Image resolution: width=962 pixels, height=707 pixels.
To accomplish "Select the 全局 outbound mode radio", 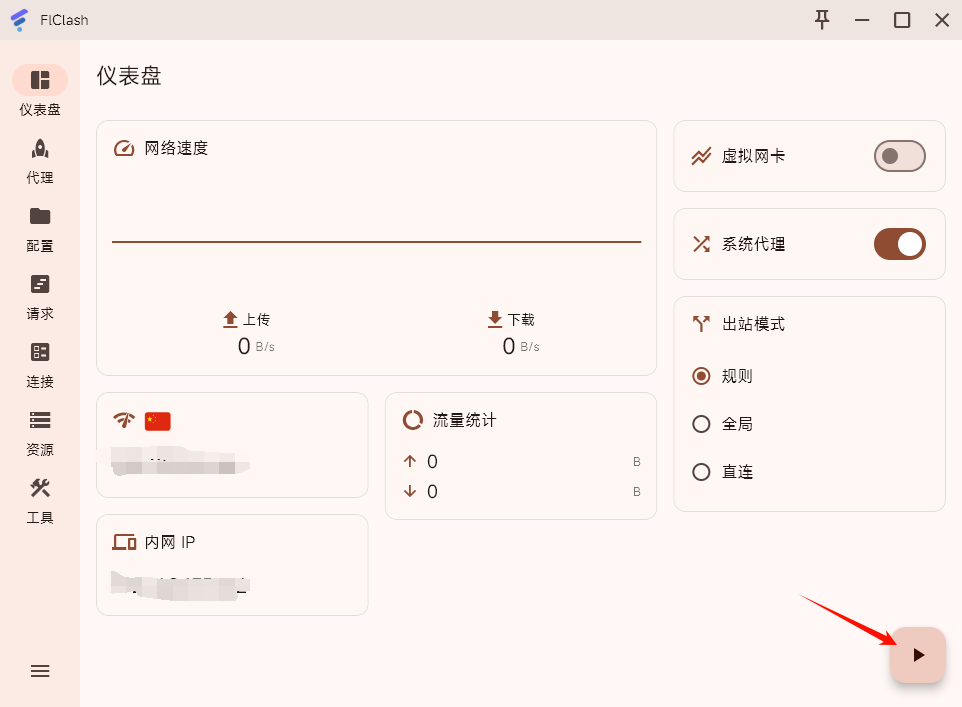I will (702, 424).
